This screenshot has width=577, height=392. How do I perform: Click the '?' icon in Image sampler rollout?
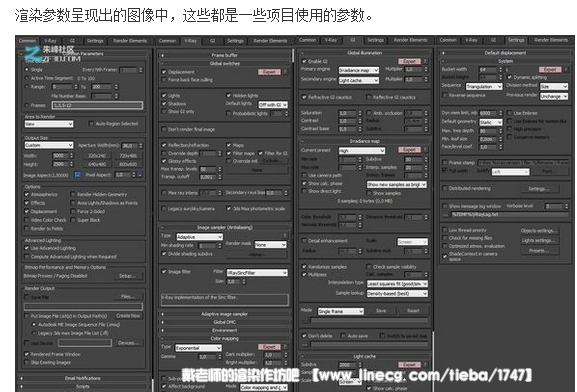285,235
